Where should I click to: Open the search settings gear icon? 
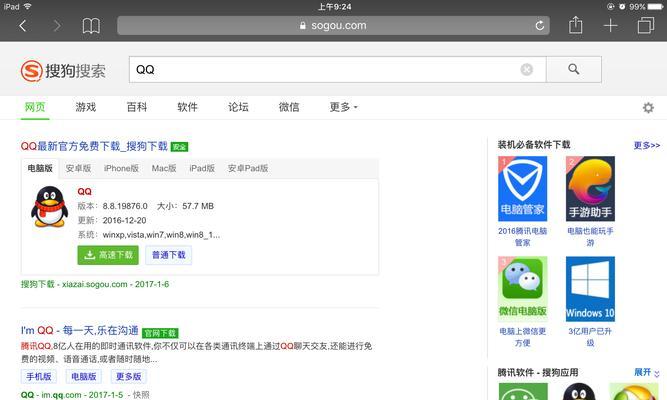pos(648,108)
